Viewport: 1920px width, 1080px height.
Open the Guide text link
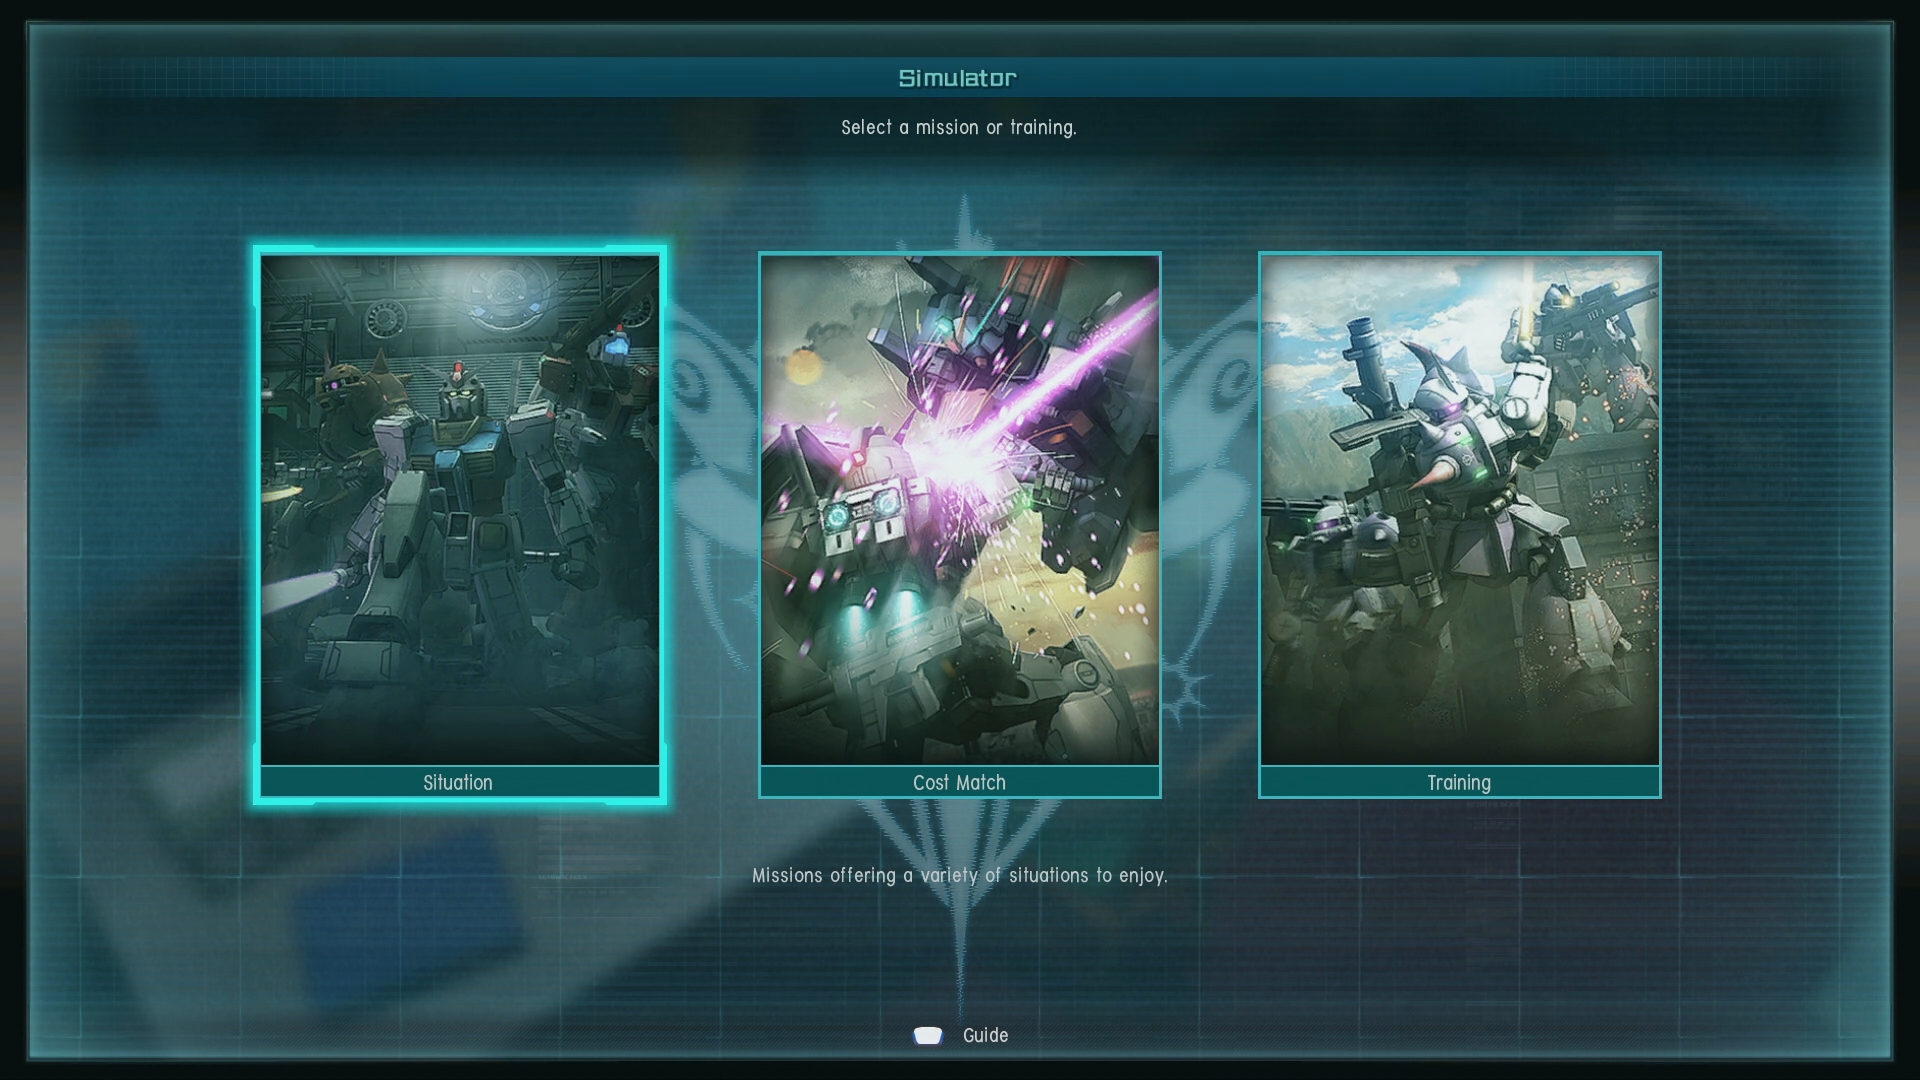pos(985,1035)
